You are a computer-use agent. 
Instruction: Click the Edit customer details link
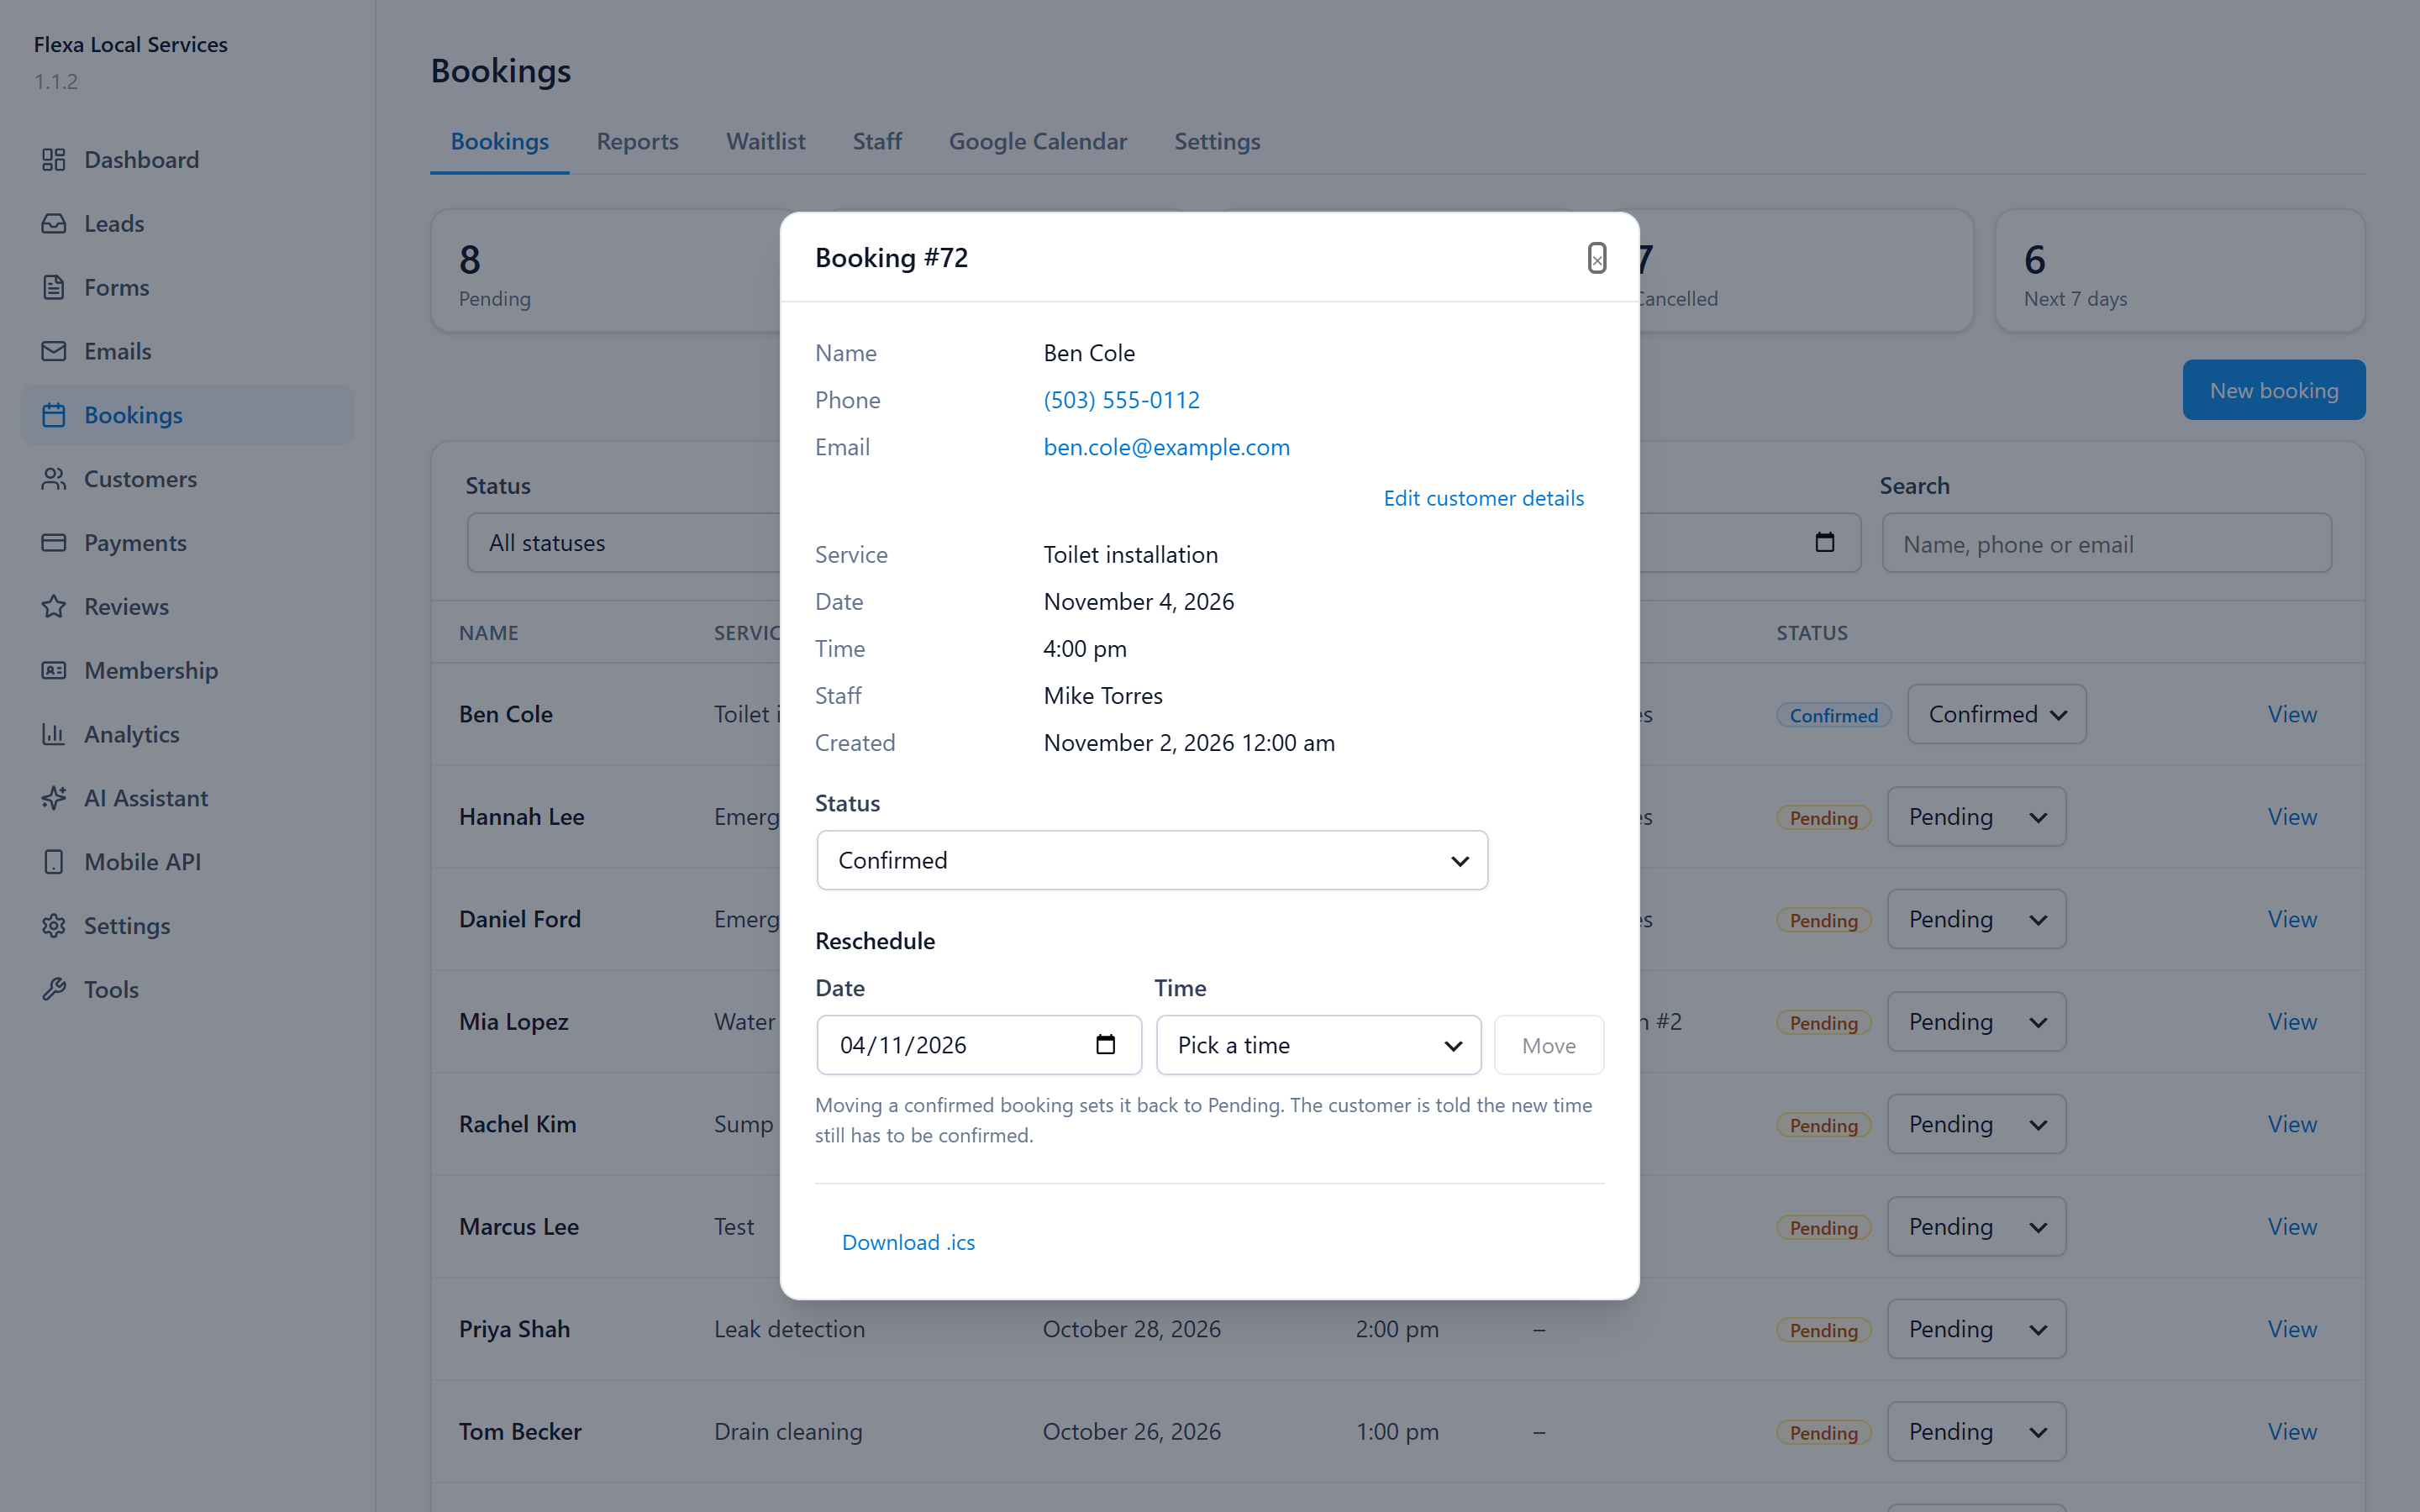[x=1483, y=498]
